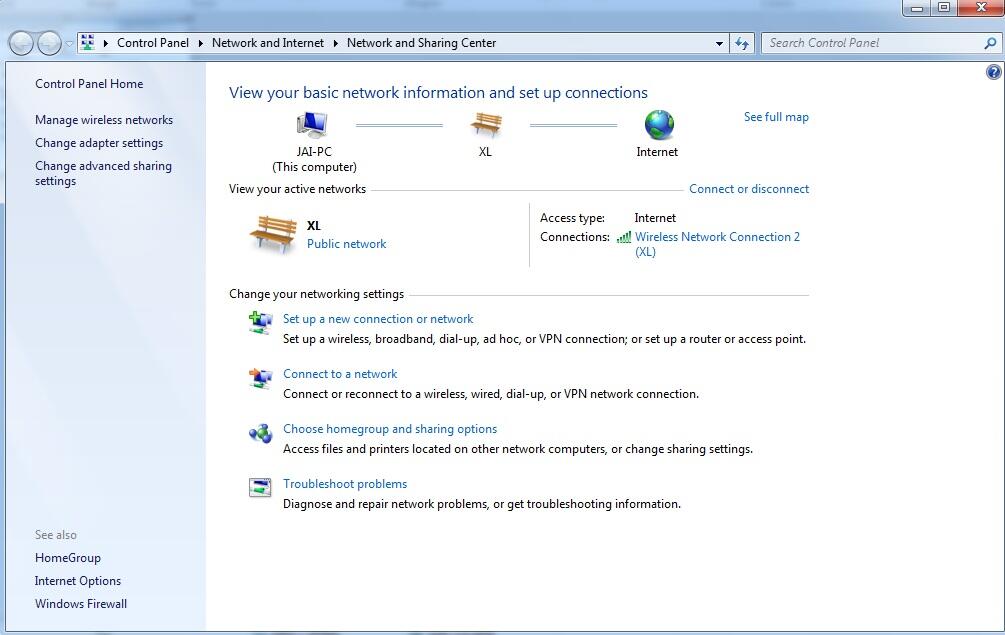Viewport: 1005px width, 635px height.
Task: Go back with the back arrow button
Action: (x=21, y=43)
